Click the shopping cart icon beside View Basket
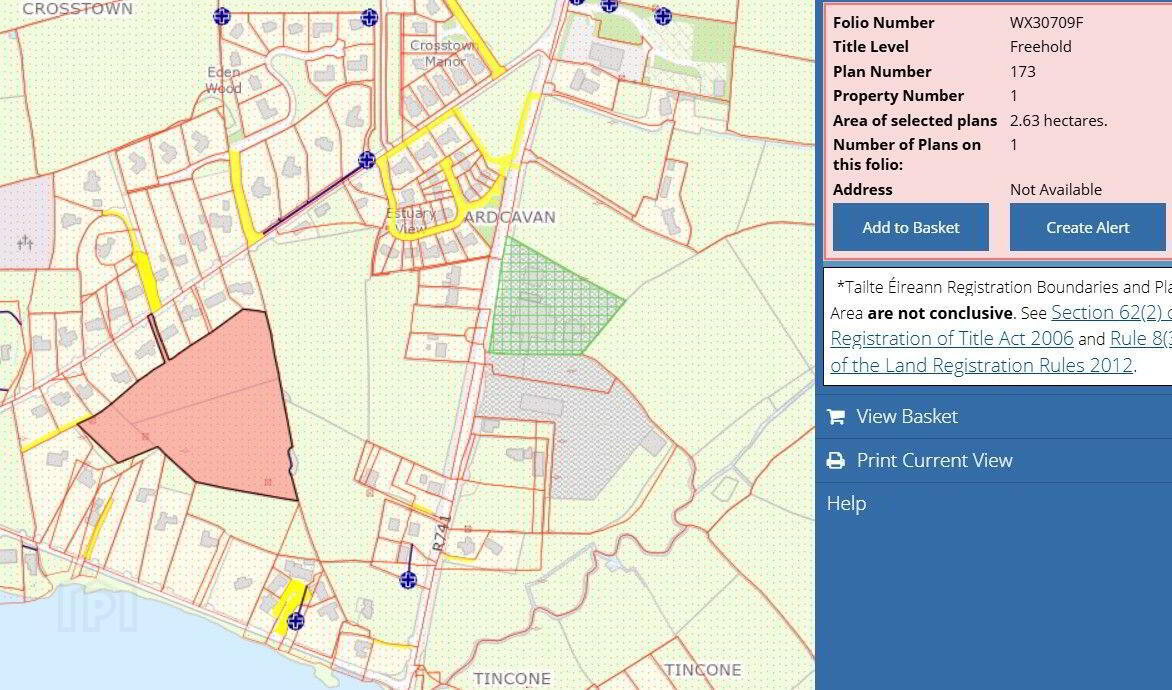Screen dimensions: 1172x690 pyautogui.click(x=836, y=416)
